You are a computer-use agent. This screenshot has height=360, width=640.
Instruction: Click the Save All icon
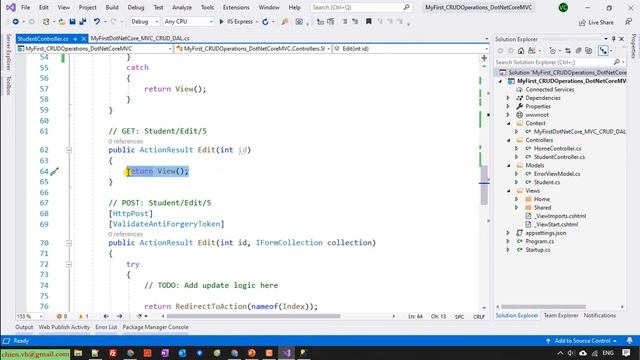(83, 22)
